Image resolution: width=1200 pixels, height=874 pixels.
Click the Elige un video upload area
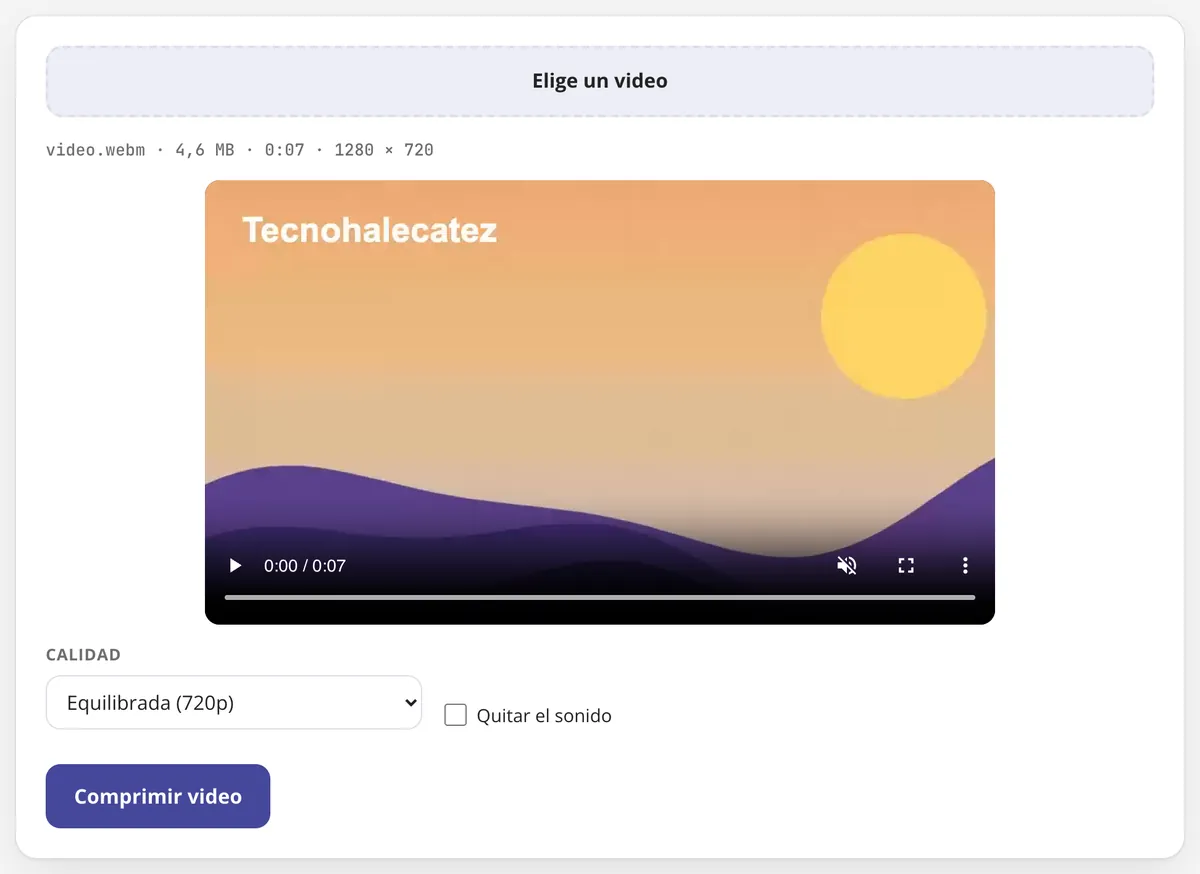[x=600, y=81]
